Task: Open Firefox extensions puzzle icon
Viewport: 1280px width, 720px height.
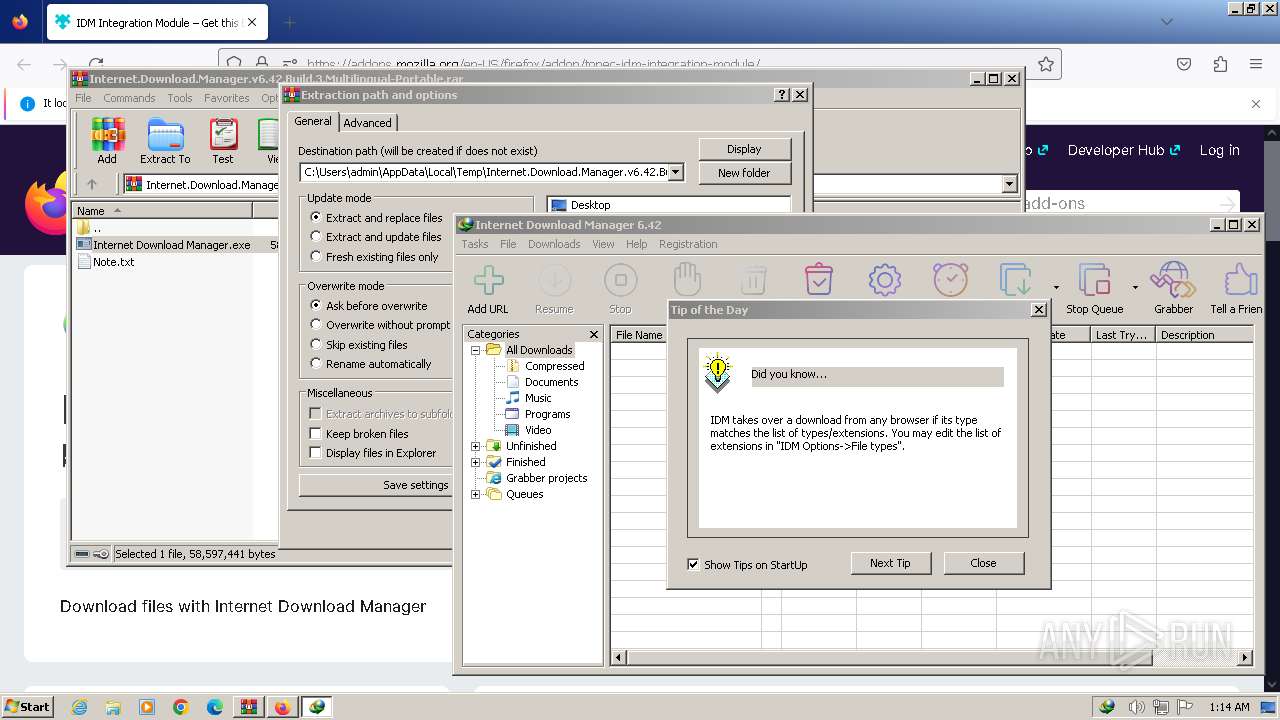Action: tap(1220, 64)
